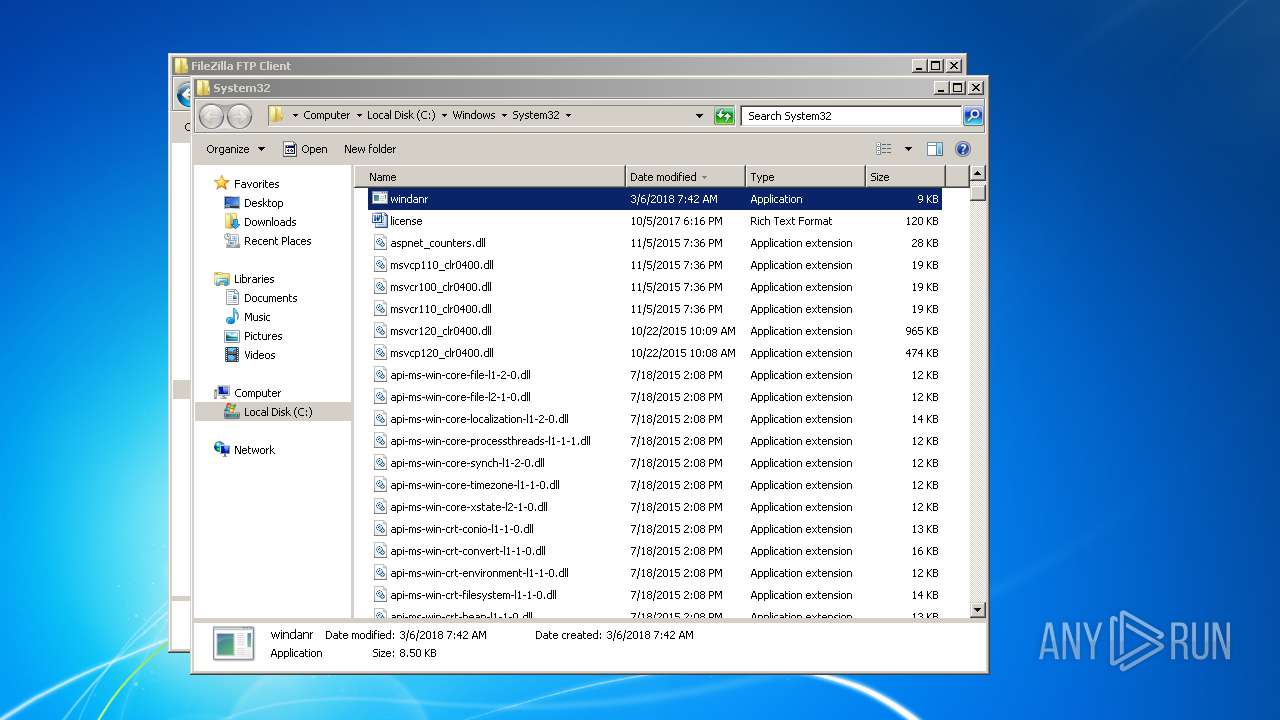The height and width of the screenshot is (720, 1280).
Task: Open the Organize dropdown menu
Action: (236, 149)
